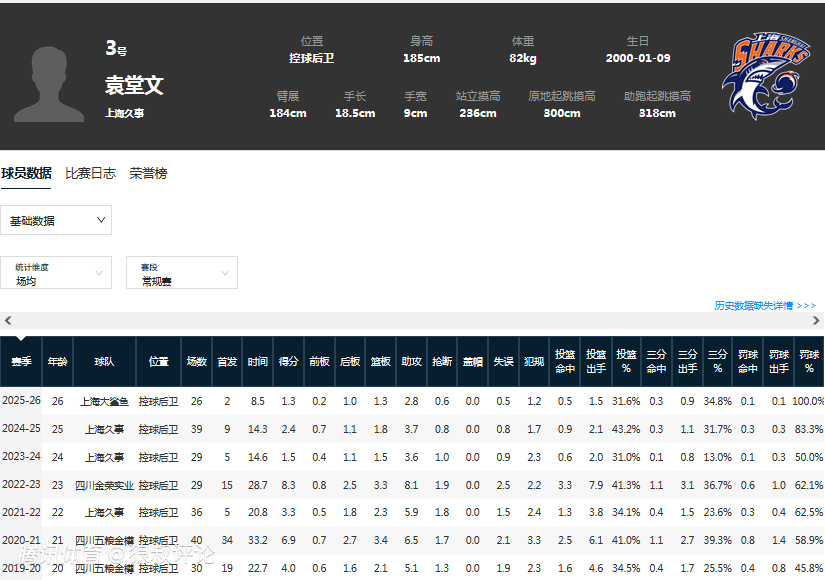Switch to the 比赛日志 tab
825x580 pixels.
tap(90, 173)
